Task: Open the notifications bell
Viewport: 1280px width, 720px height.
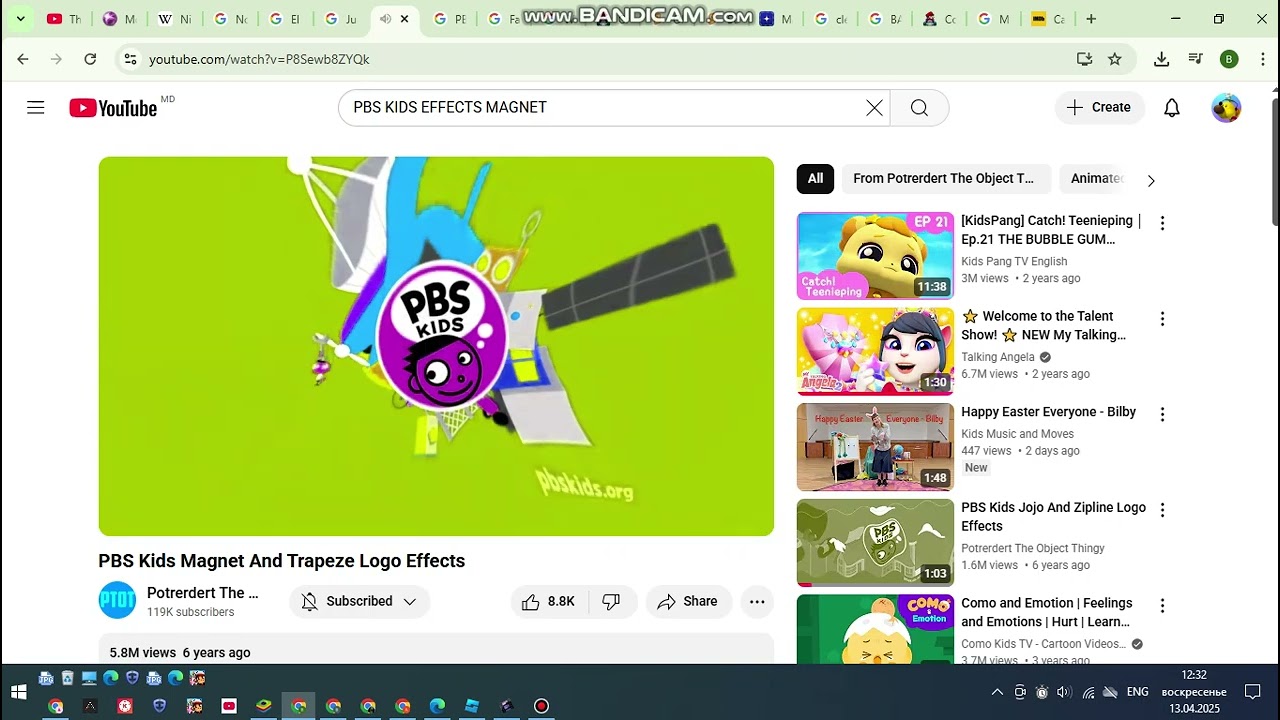Action: pos(1172,108)
